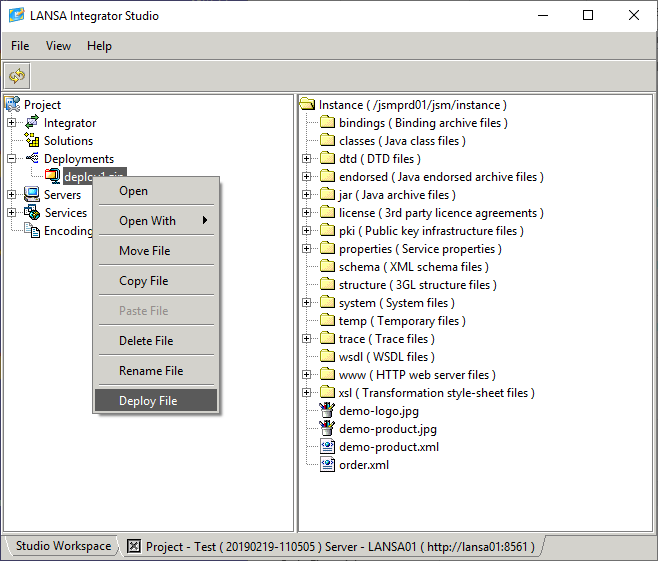
Task: Click the Deployments node icon
Action: click(32, 158)
